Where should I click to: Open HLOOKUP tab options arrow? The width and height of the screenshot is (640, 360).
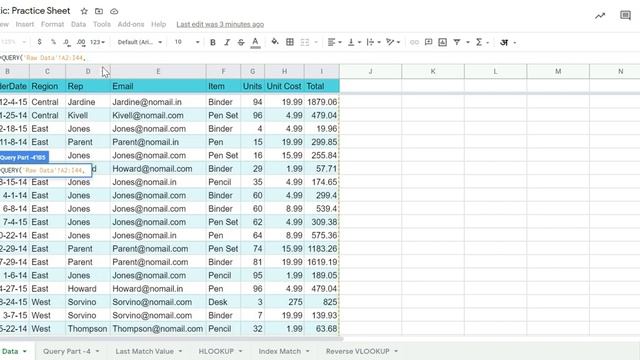pos(240,351)
